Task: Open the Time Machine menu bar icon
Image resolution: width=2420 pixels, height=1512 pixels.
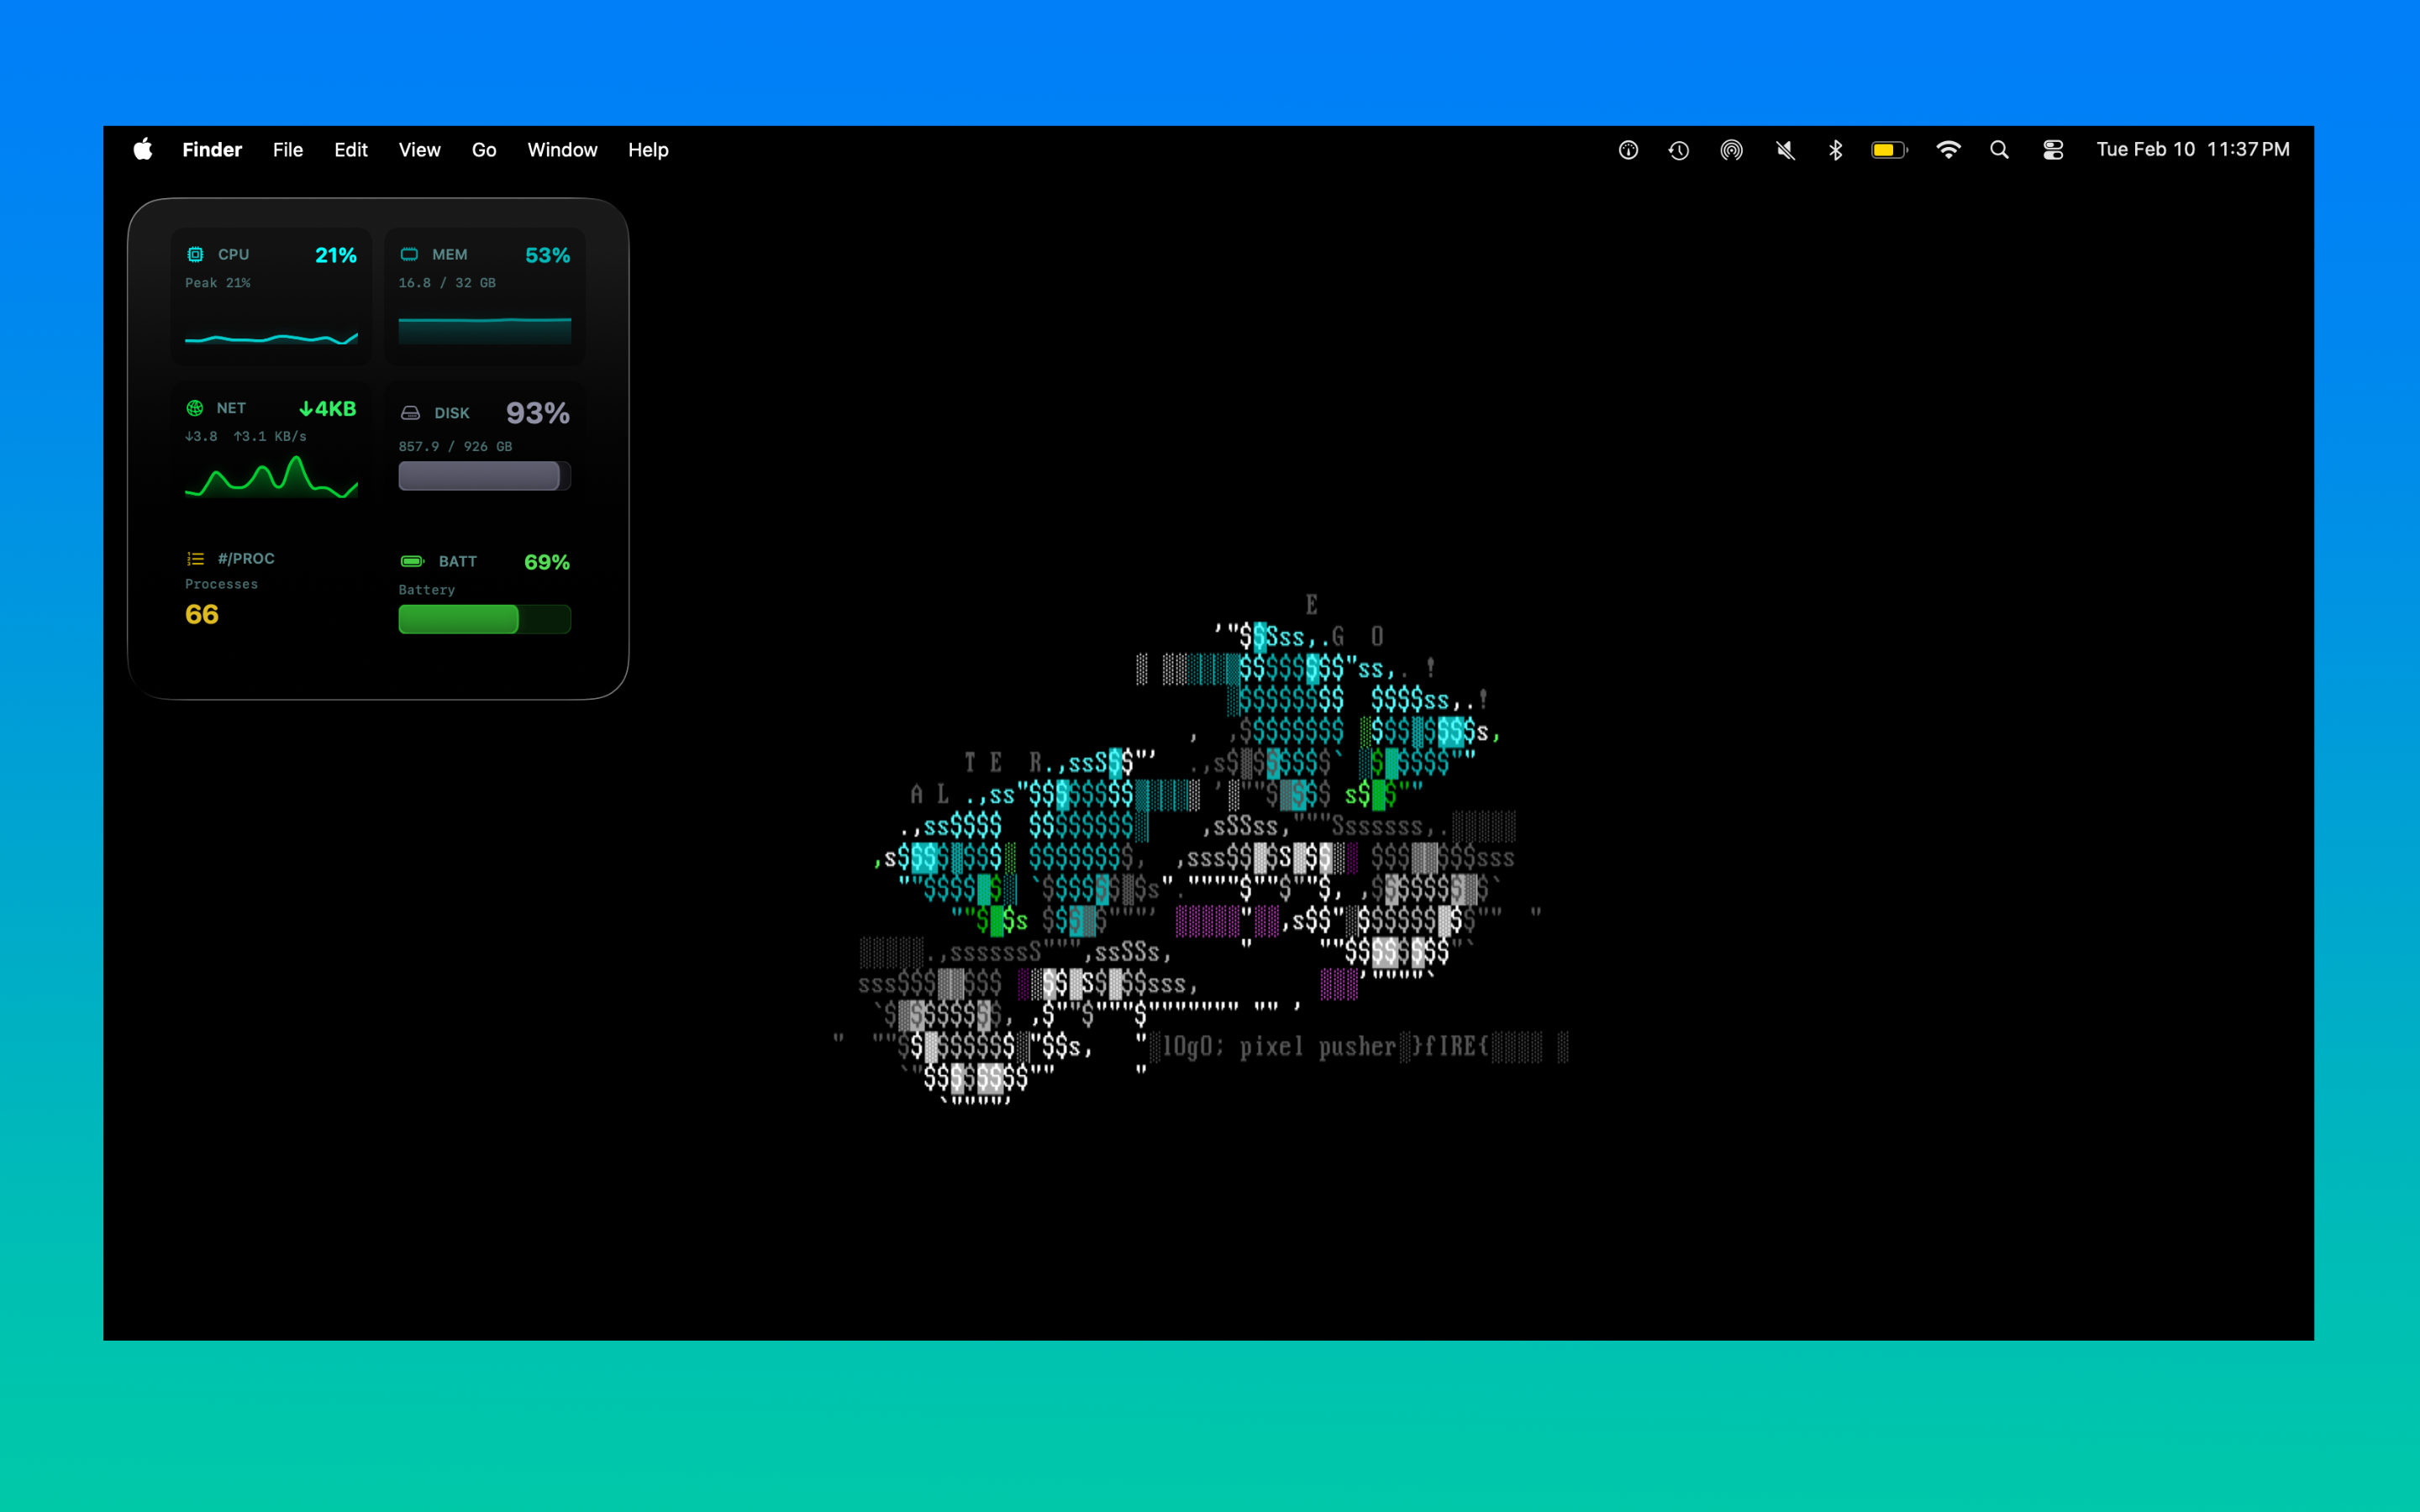Action: [1678, 149]
